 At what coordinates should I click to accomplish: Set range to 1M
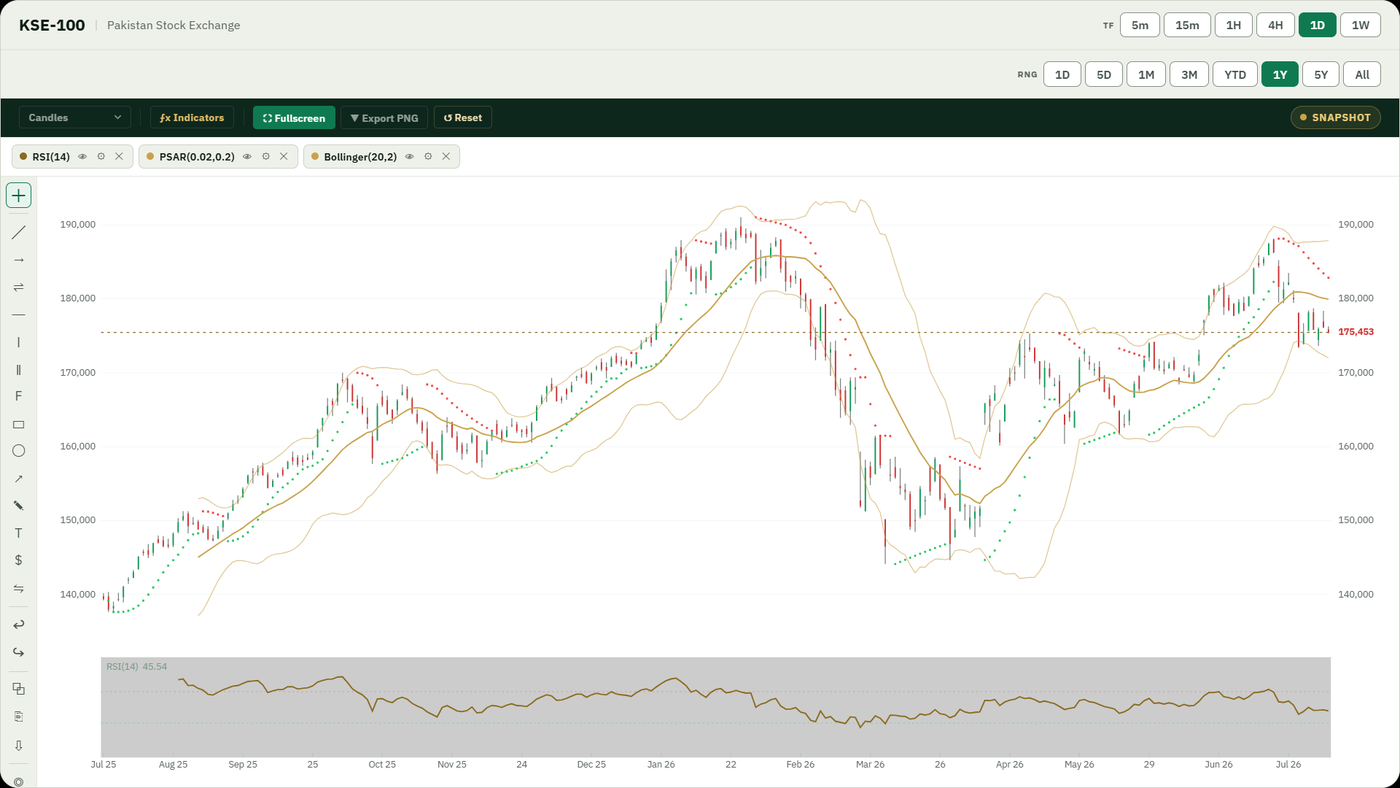(1146, 74)
